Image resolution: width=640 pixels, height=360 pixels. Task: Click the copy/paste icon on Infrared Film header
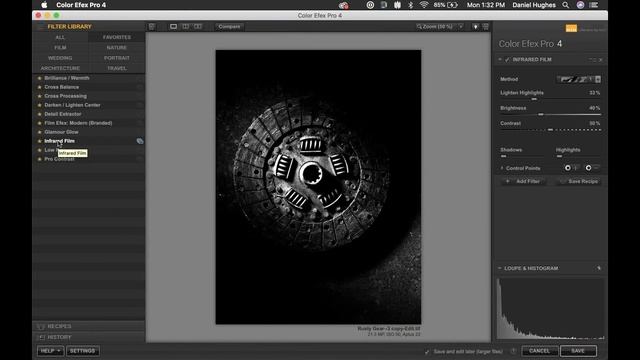point(592,60)
